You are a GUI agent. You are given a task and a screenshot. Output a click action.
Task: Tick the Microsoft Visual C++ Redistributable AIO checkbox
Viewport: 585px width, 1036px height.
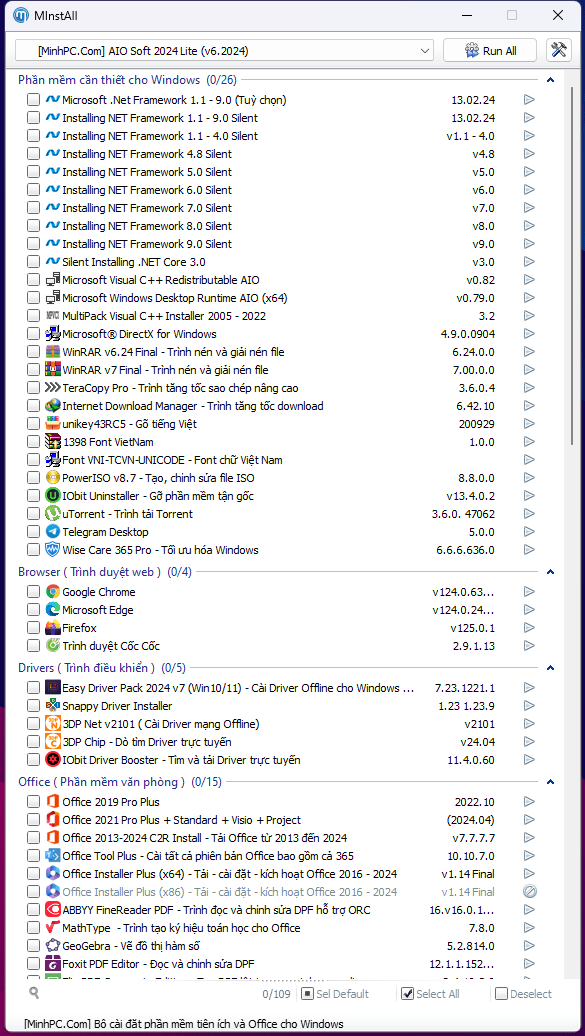(33, 280)
